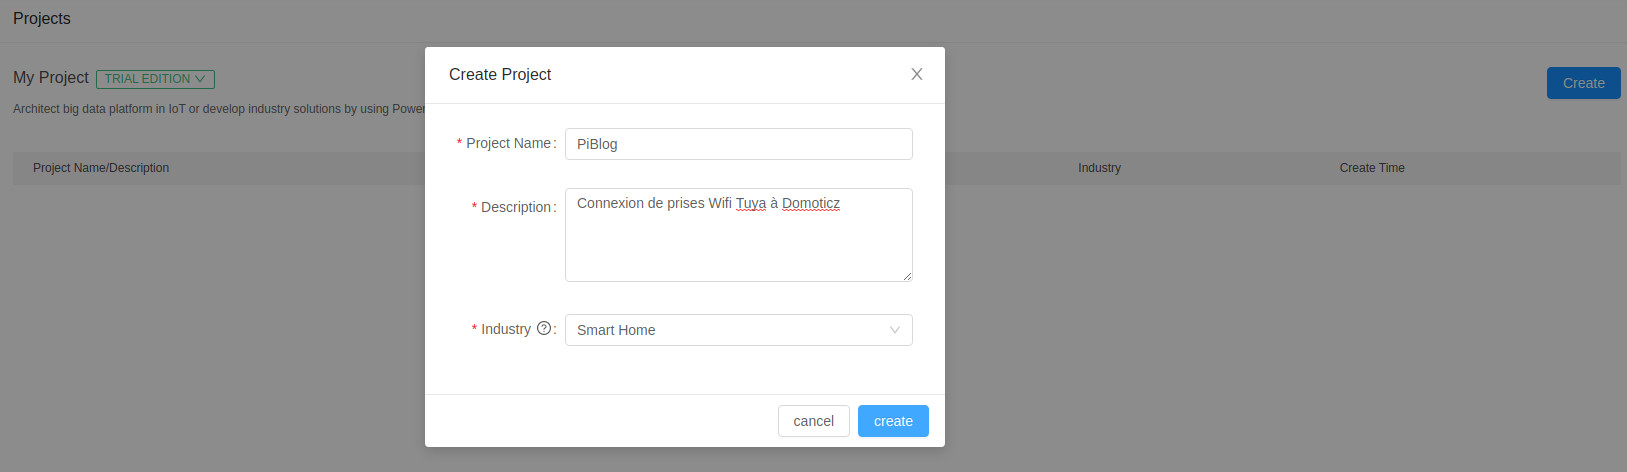Click the Description field label in the dialog
1627x472 pixels.
(516, 207)
